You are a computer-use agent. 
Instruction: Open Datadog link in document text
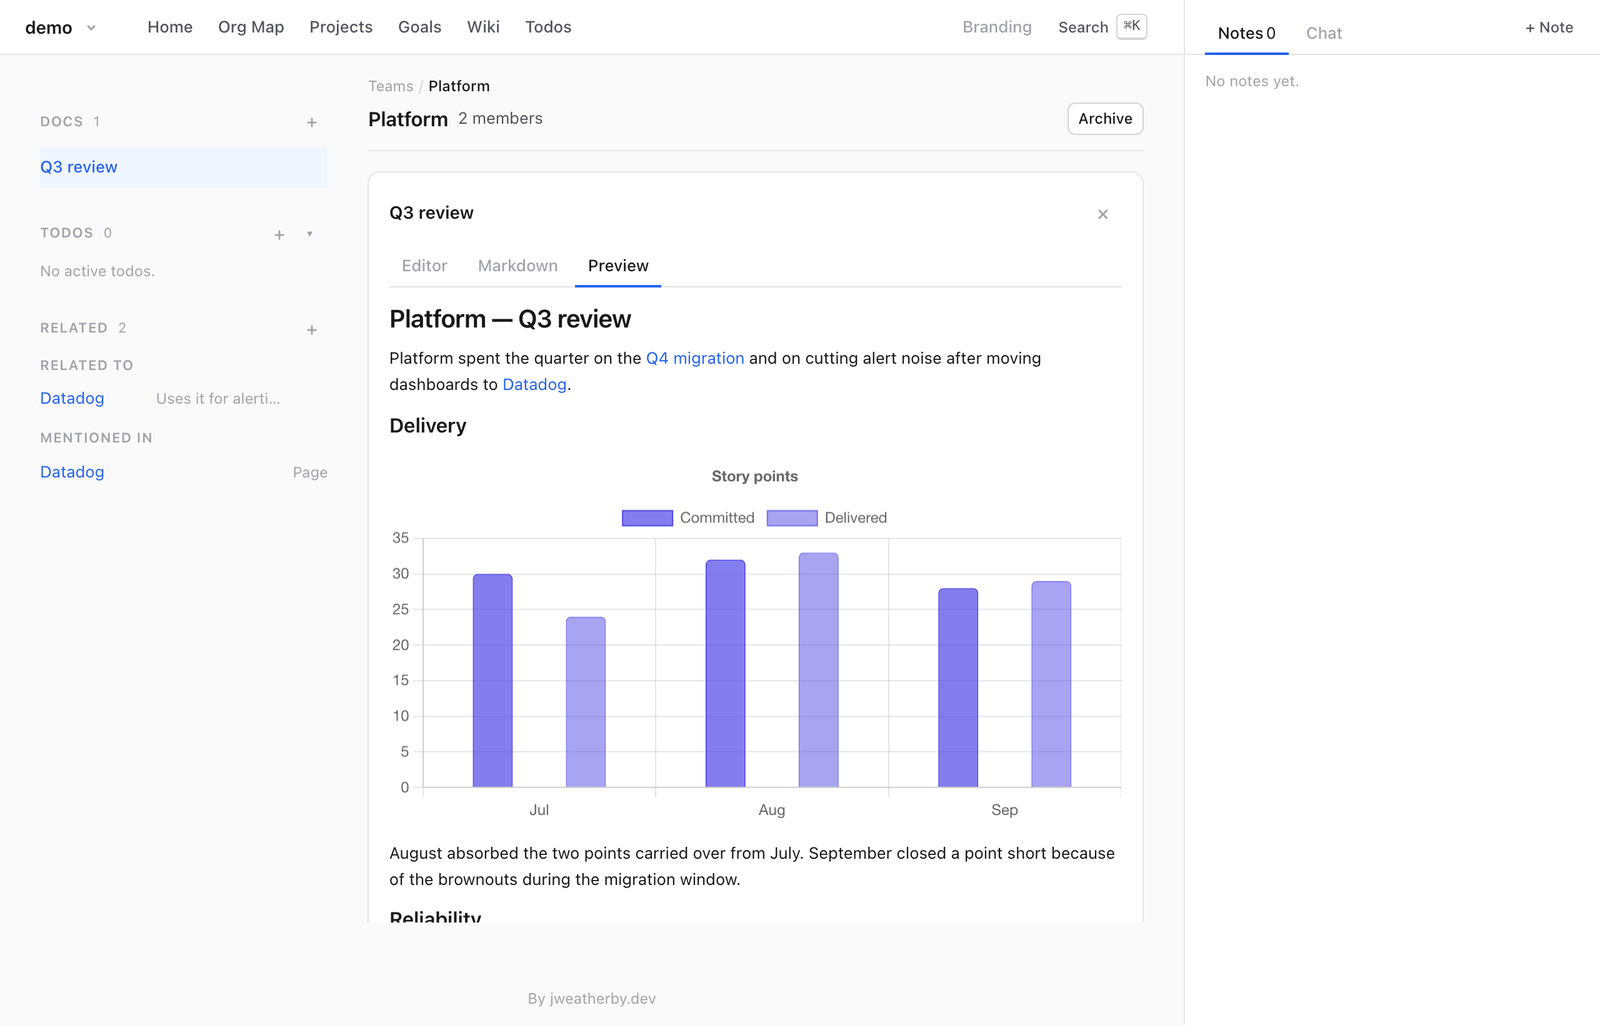point(534,384)
